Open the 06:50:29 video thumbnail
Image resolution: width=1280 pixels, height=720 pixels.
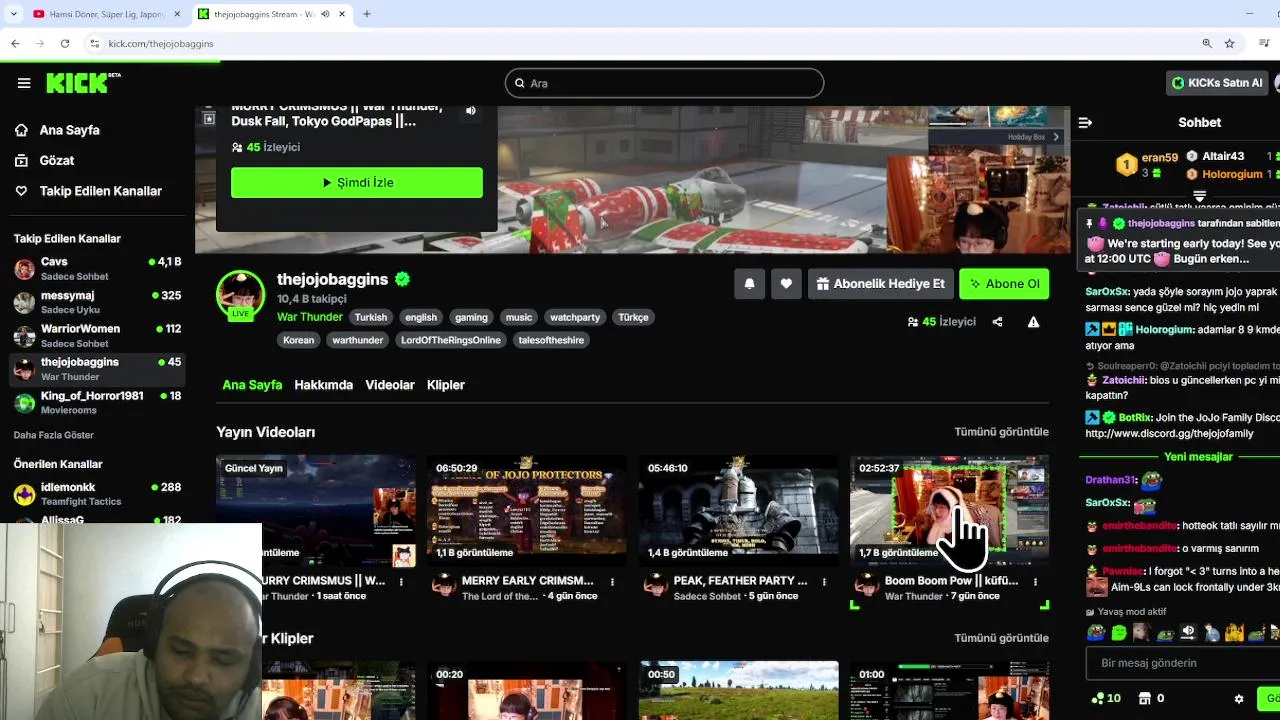click(x=527, y=511)
